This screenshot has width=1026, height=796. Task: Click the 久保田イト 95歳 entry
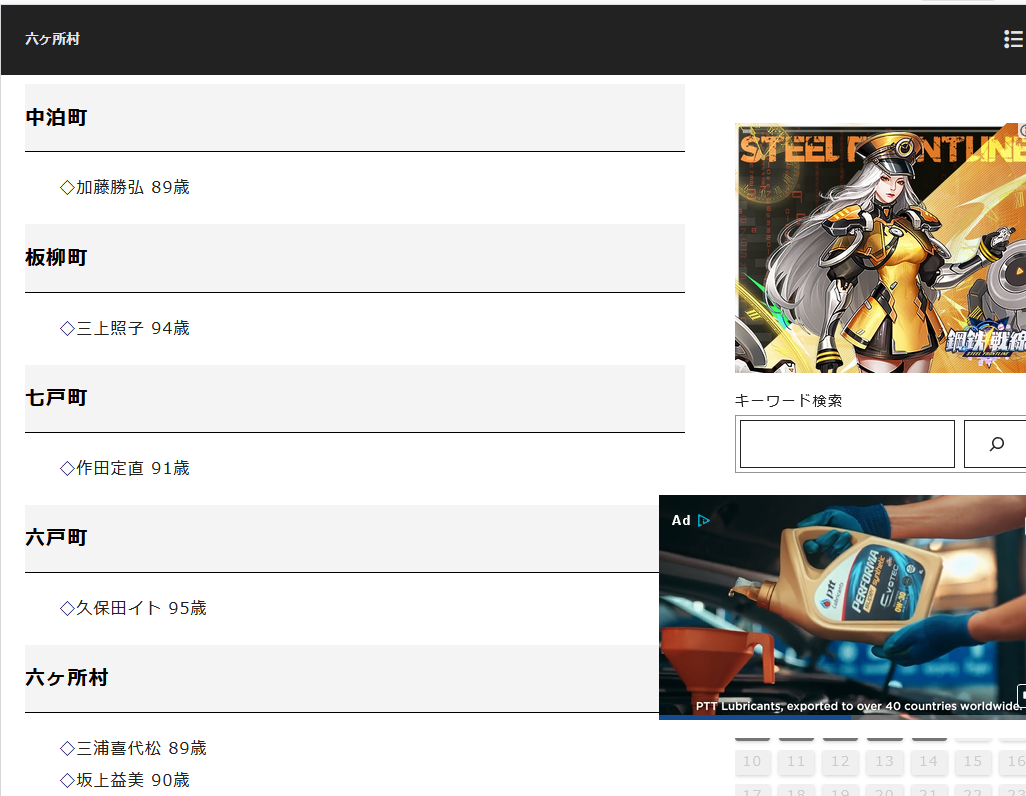(133, 608)
